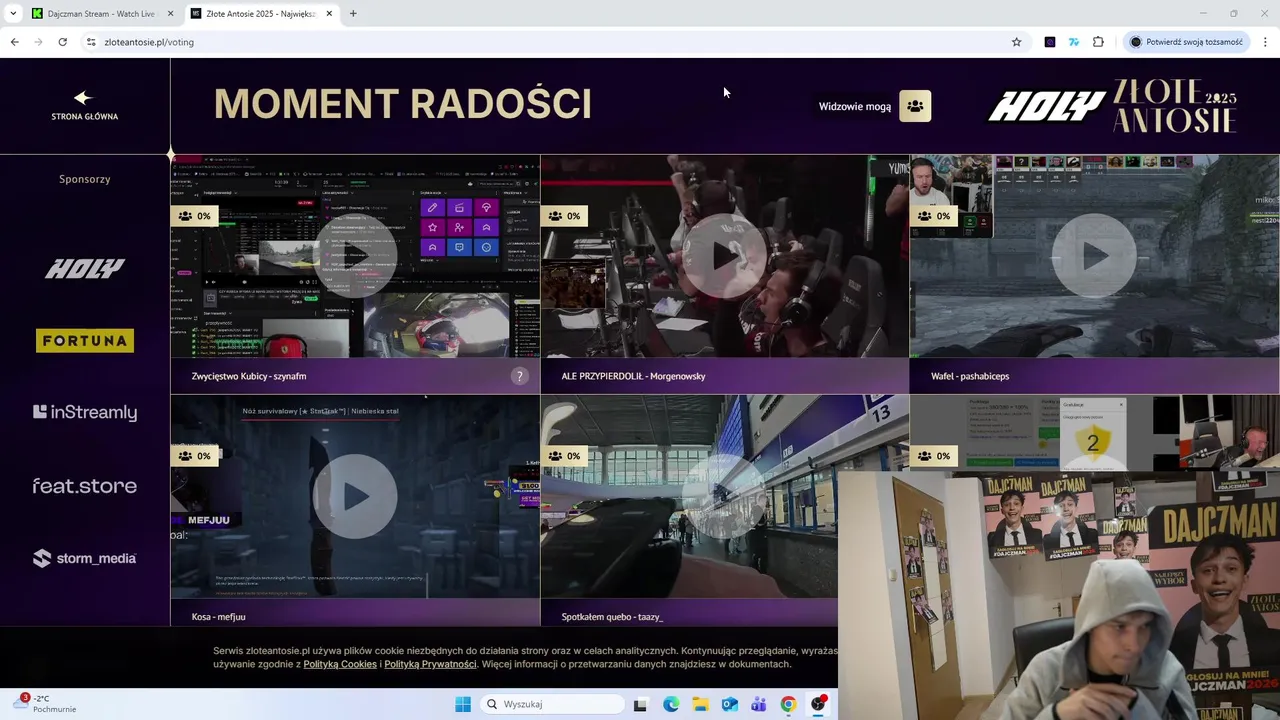Screen dimensions: 1280x720
Task: Click the Wafel - pashabiceps caption
Action: [970, 376]
